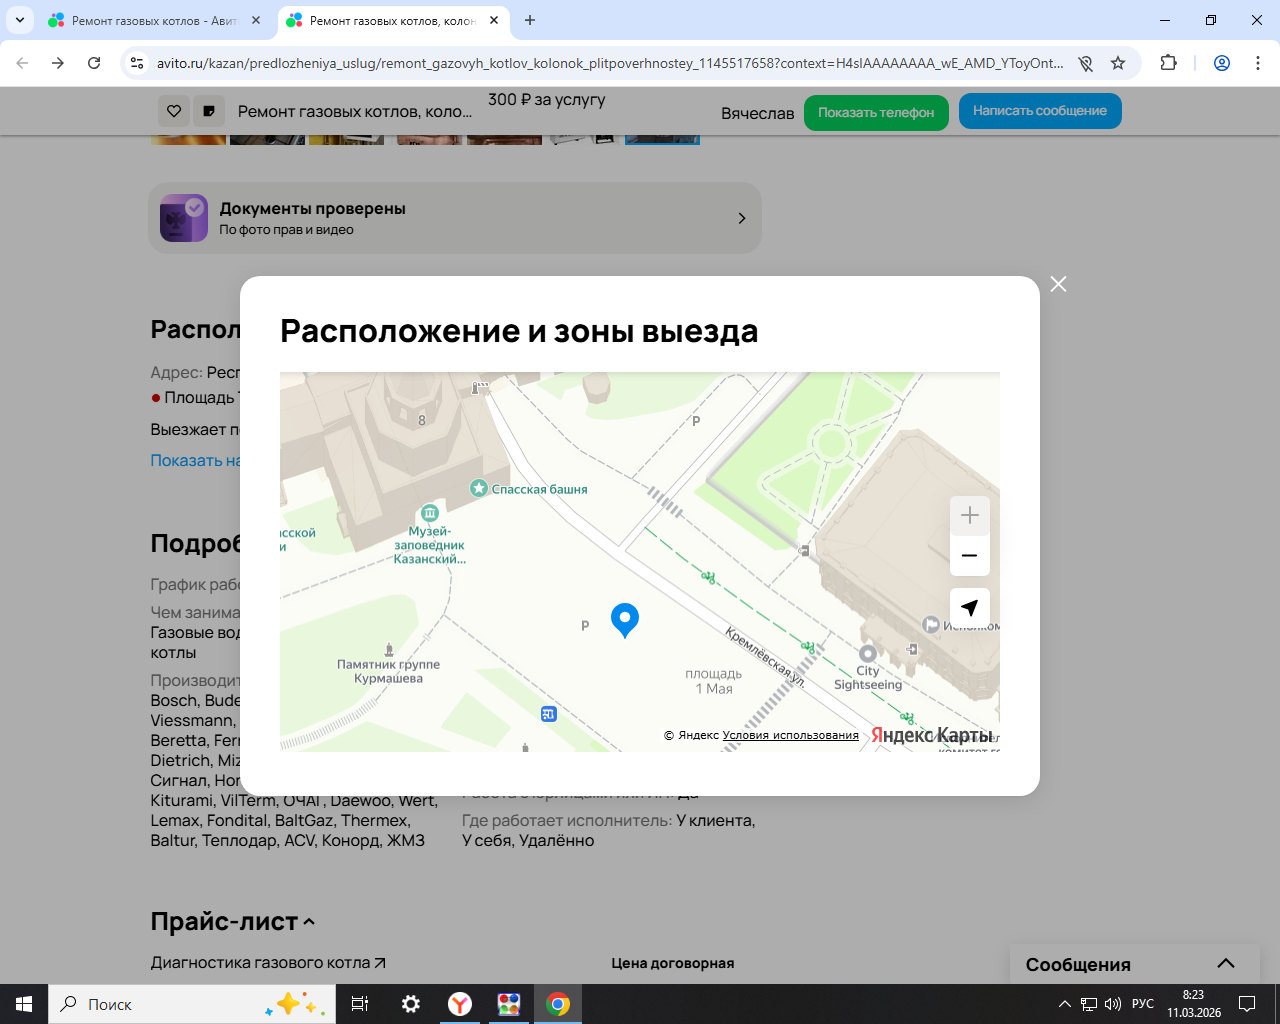The height and width of the screenshot is (1024, 1280).
Task: Show hidden system tray icons
Action: 1064,1004
